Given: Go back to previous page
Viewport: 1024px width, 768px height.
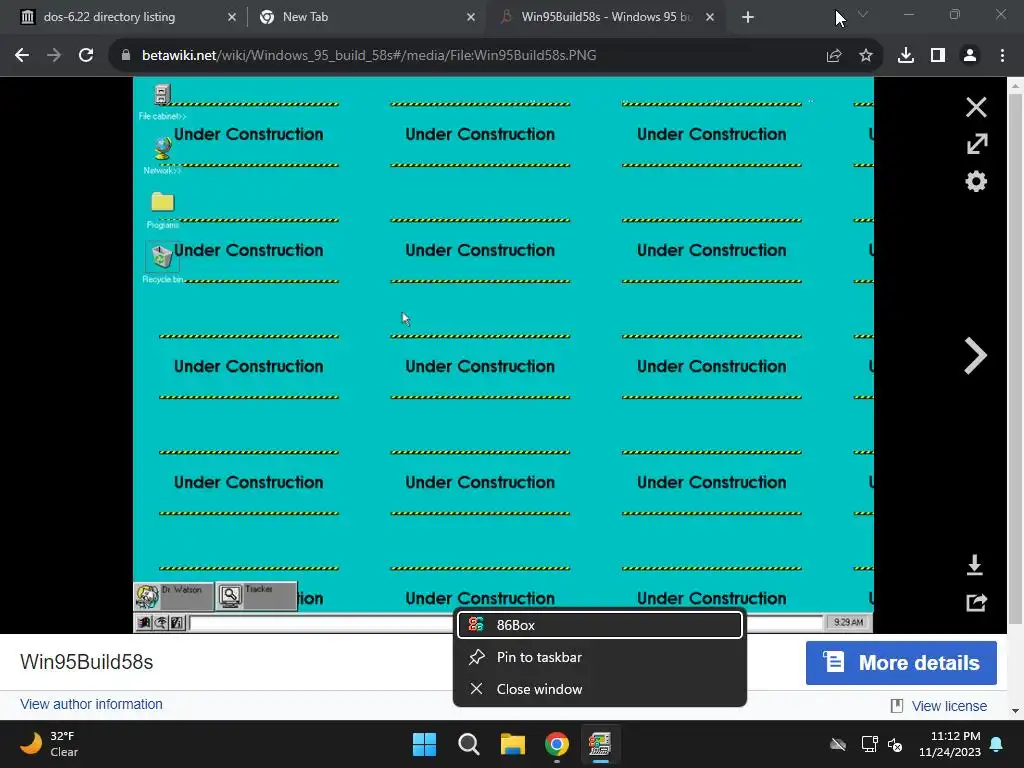Looking at the screenshot, I should click(x=22, y=56).
